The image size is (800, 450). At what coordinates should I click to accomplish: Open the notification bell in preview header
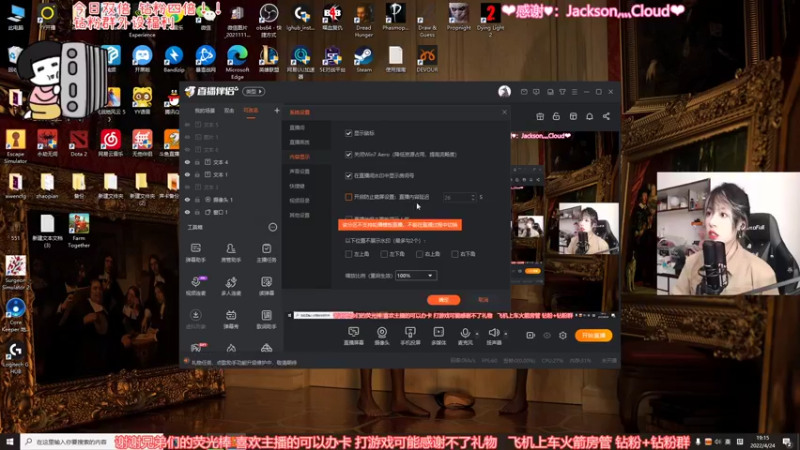pyautogui.click(x=589, y=116)
